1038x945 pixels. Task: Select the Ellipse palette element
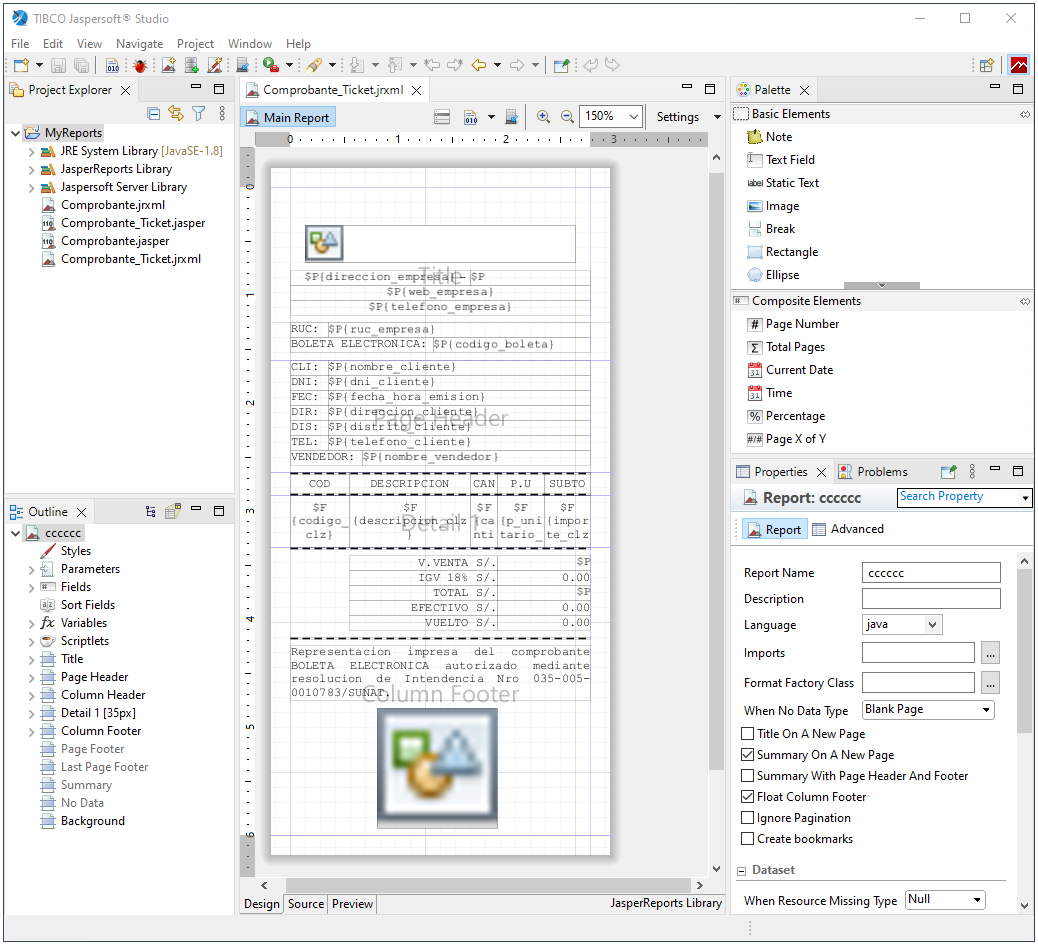coord(773,275)
